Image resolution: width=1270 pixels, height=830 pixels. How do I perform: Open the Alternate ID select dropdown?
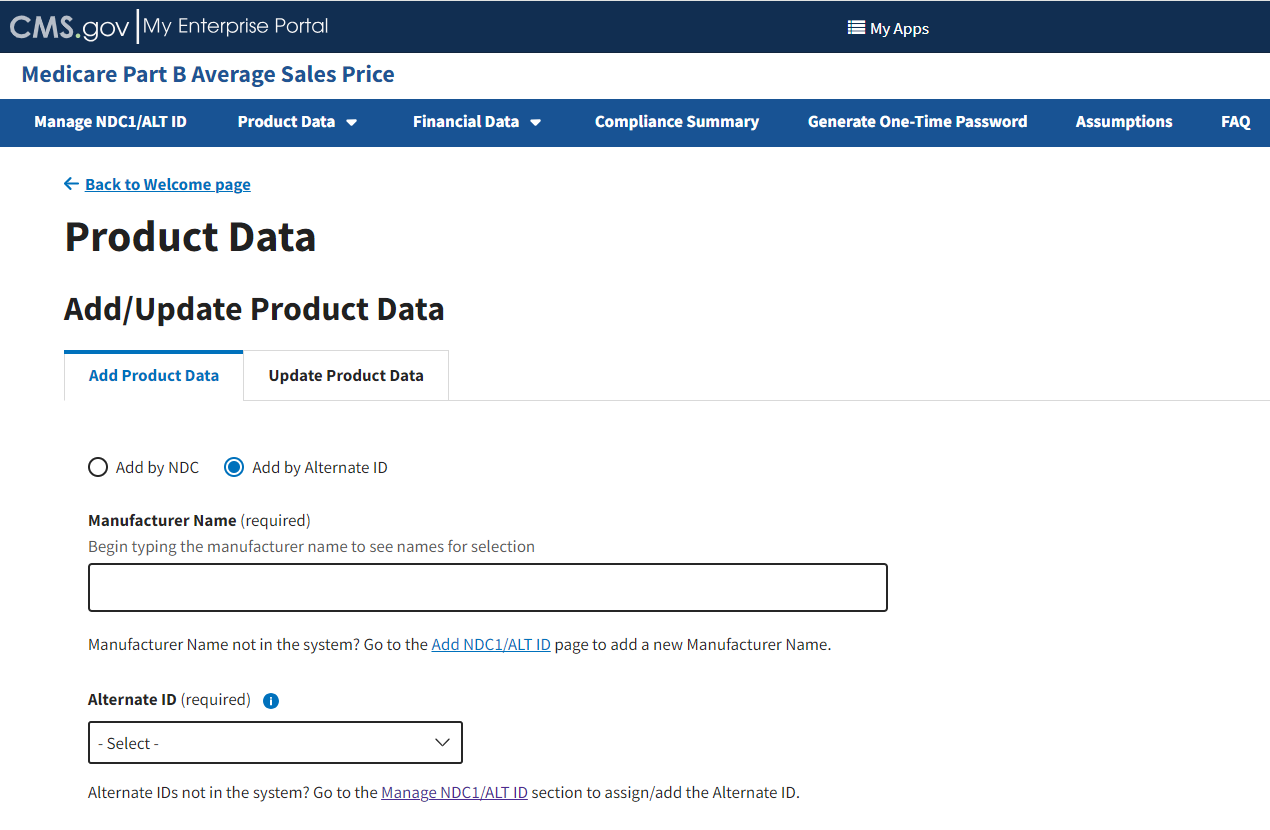275,743
